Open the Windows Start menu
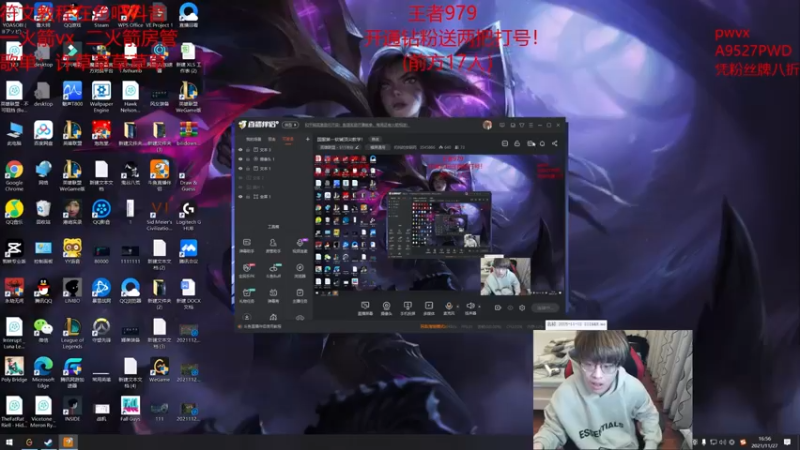This screenshot has width=800, height=450. (x=9, y=442)
